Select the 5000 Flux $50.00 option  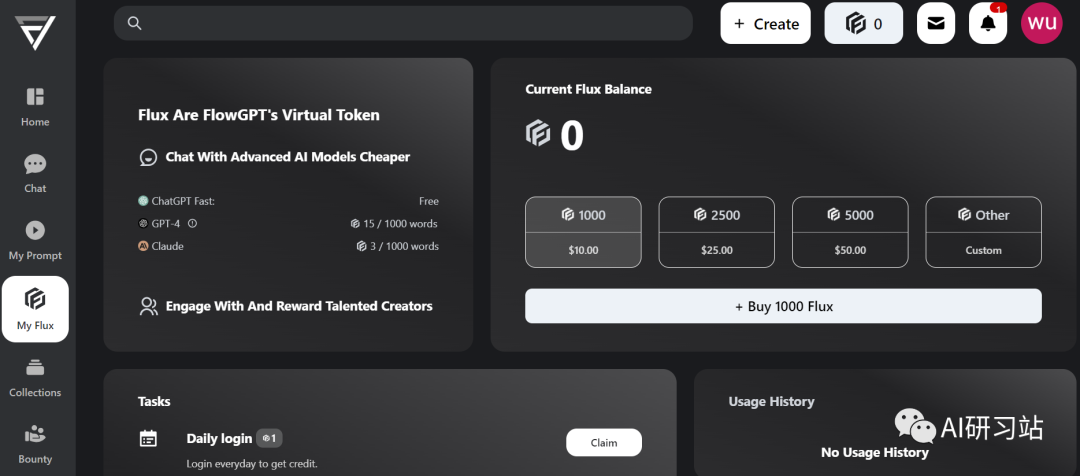pos(850,232)
